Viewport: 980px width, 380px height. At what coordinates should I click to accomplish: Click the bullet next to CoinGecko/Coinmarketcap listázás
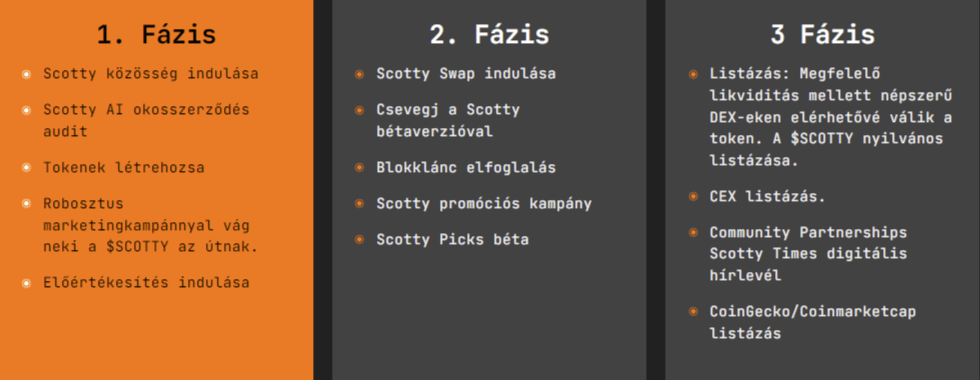(693, 311)
